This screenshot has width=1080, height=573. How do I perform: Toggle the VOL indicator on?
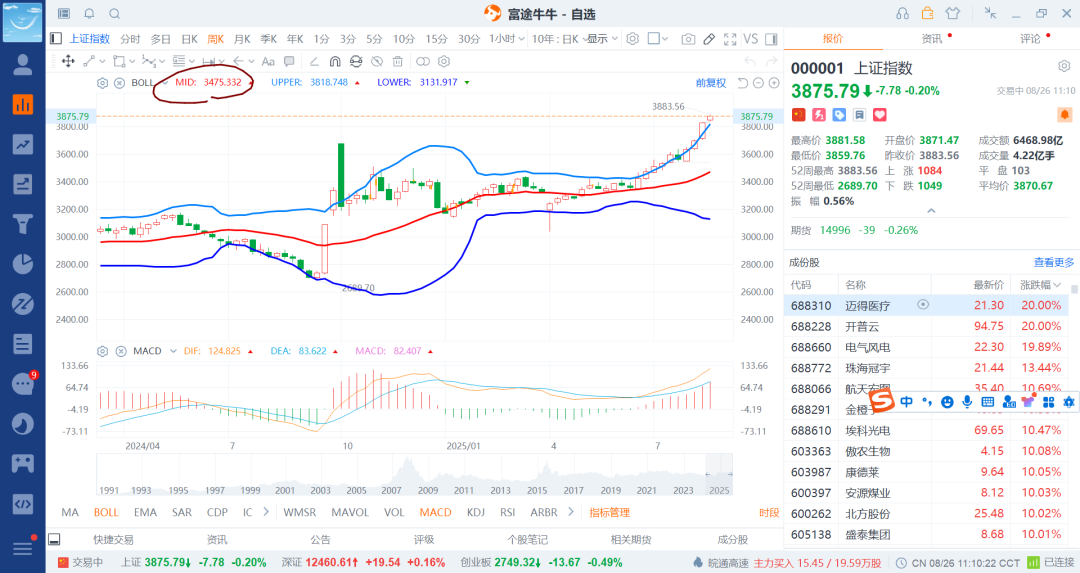click(x=394, y=512)
